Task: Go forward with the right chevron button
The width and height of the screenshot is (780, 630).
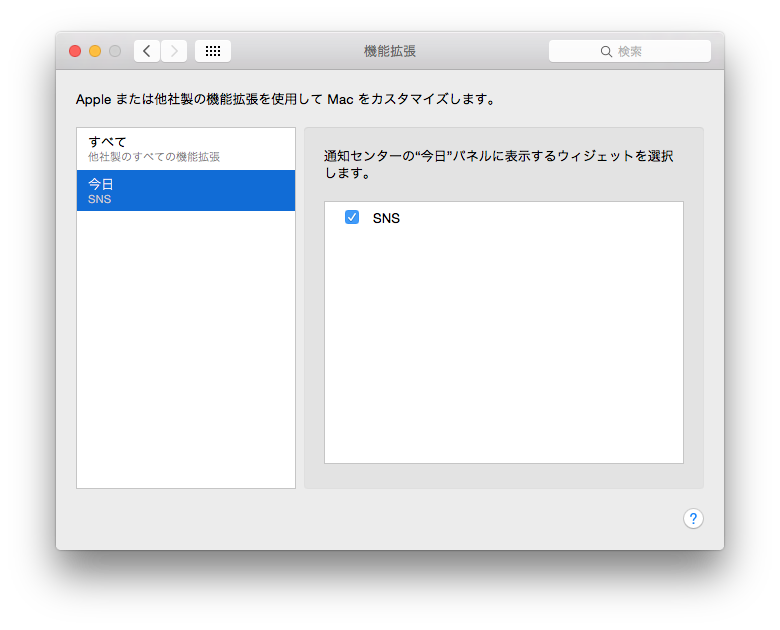Action: 174,51
